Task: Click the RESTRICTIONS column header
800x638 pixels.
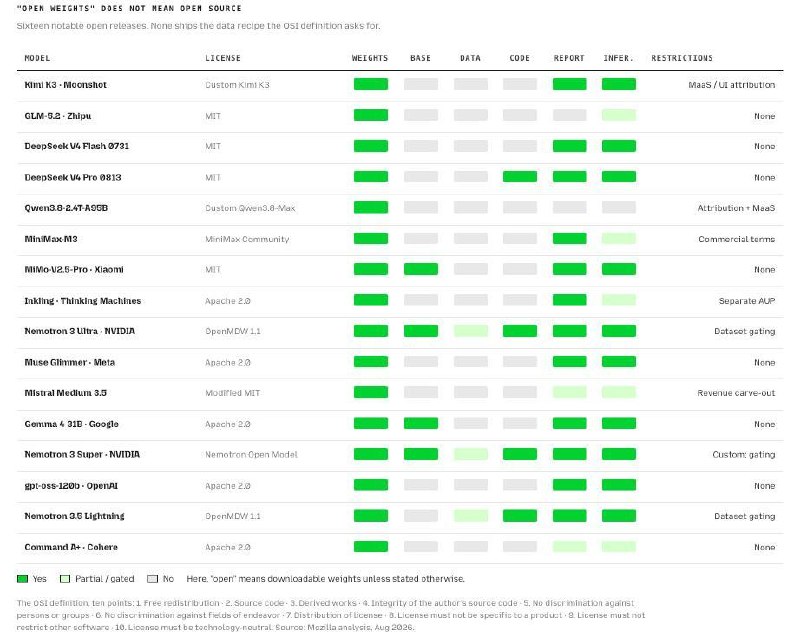Action: point(682,58)
